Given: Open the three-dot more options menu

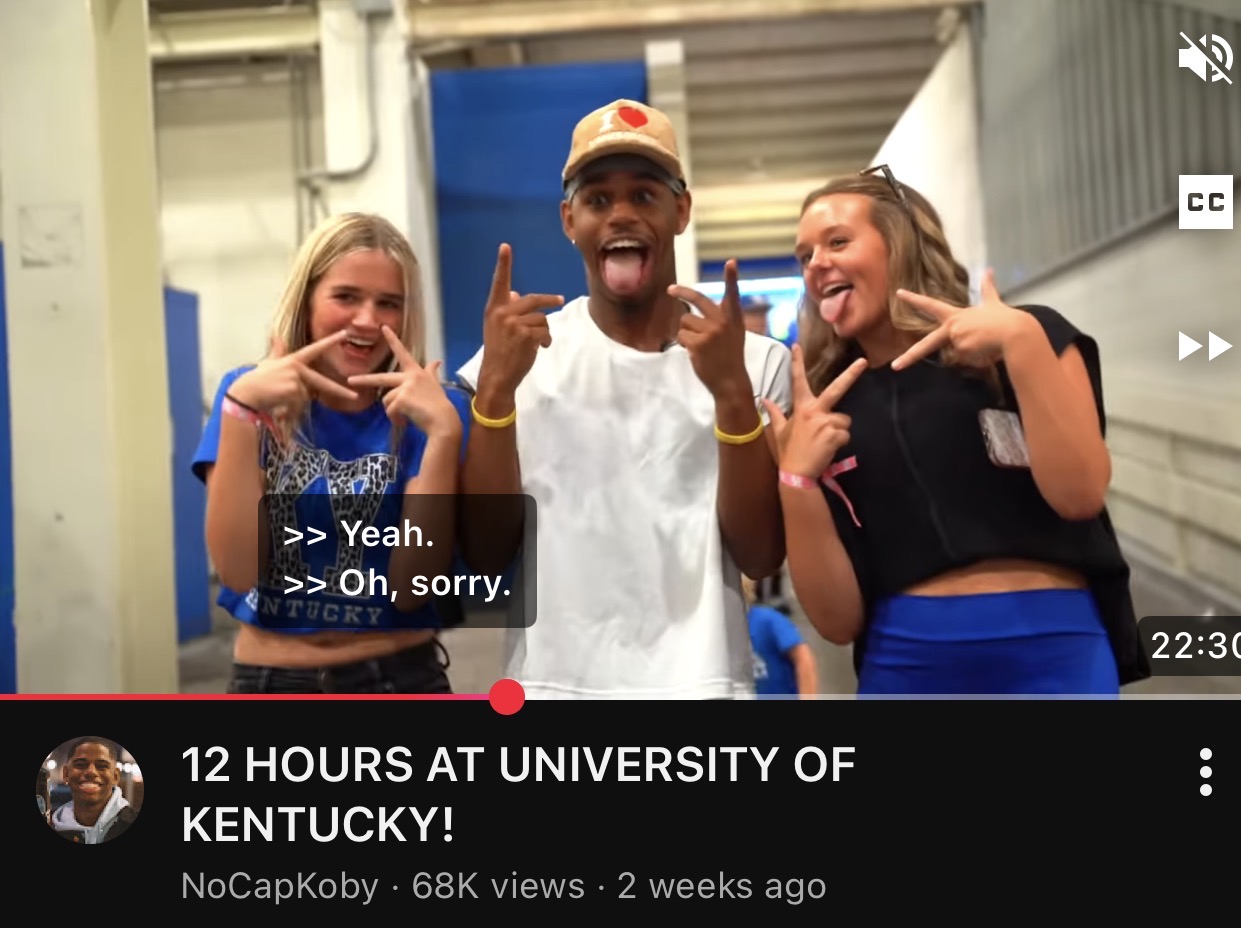Looking at the screenshot, I should [x=1206, y=772].
